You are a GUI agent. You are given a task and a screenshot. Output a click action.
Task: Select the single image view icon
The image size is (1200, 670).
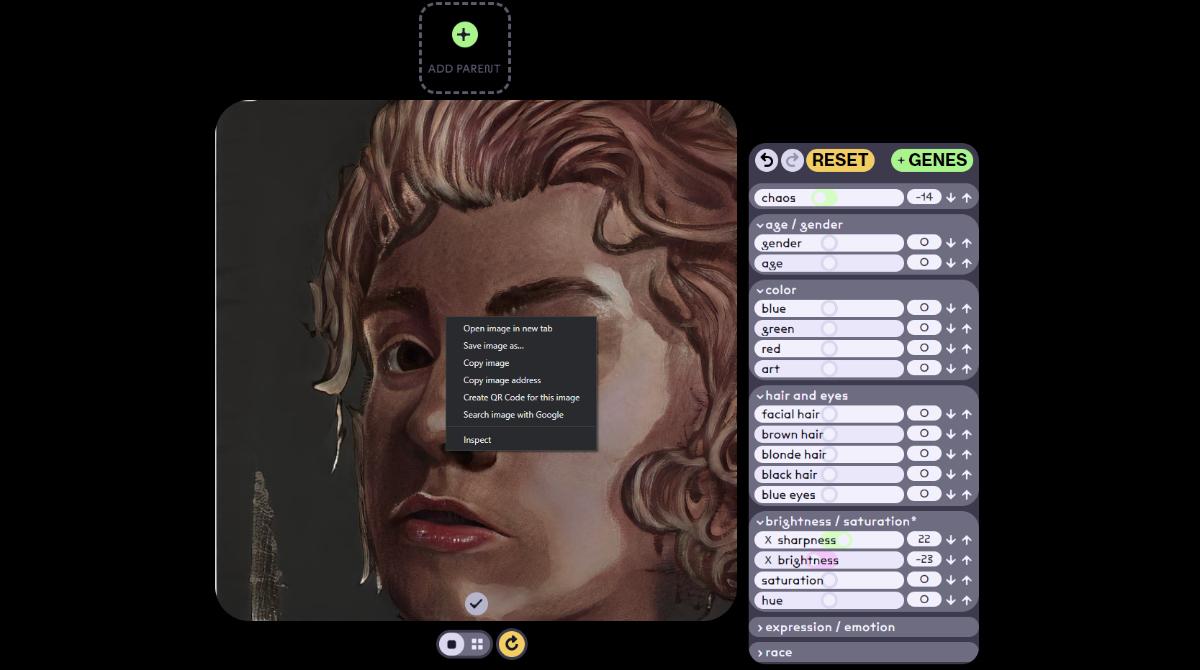[x=452, y=644]
